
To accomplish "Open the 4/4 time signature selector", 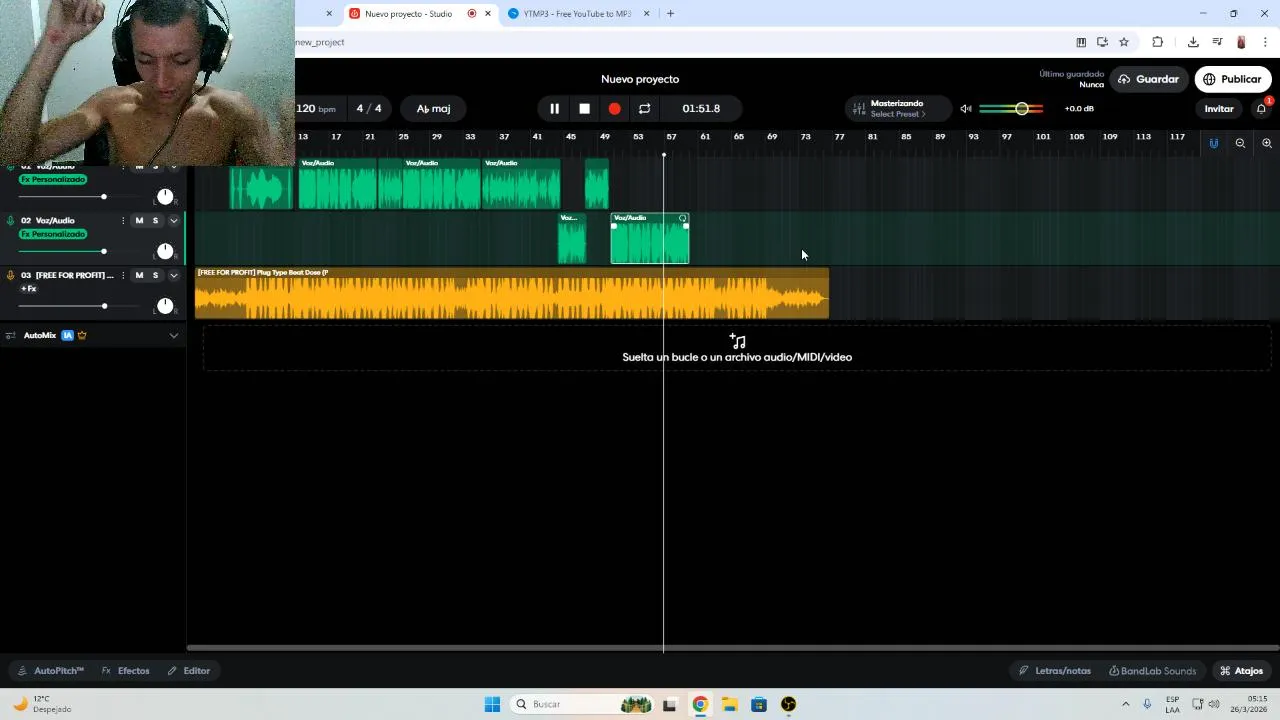I will tap(369, 108).
